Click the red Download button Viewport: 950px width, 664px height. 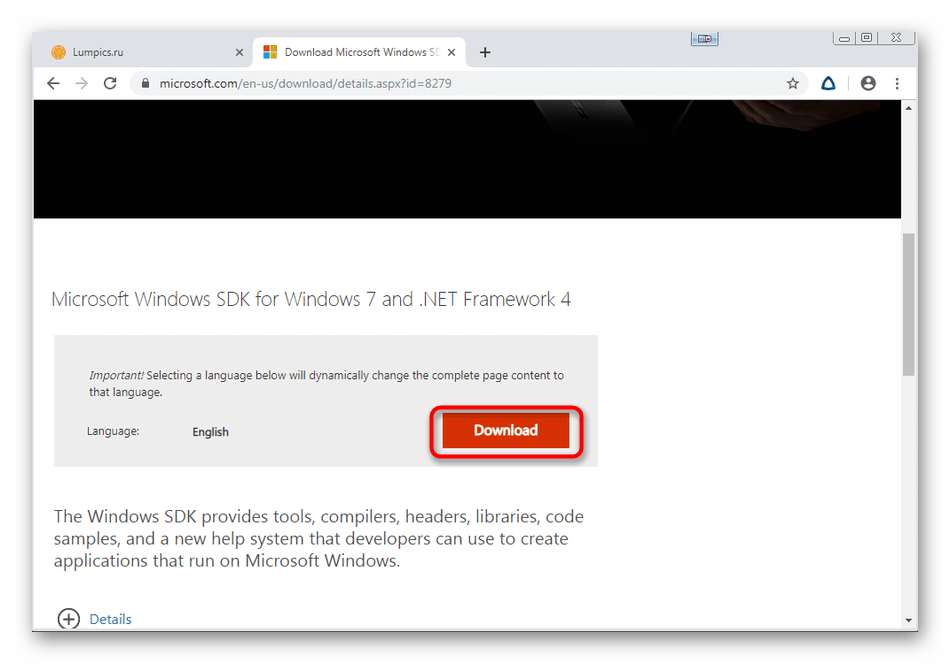click(x=506, y=431)
